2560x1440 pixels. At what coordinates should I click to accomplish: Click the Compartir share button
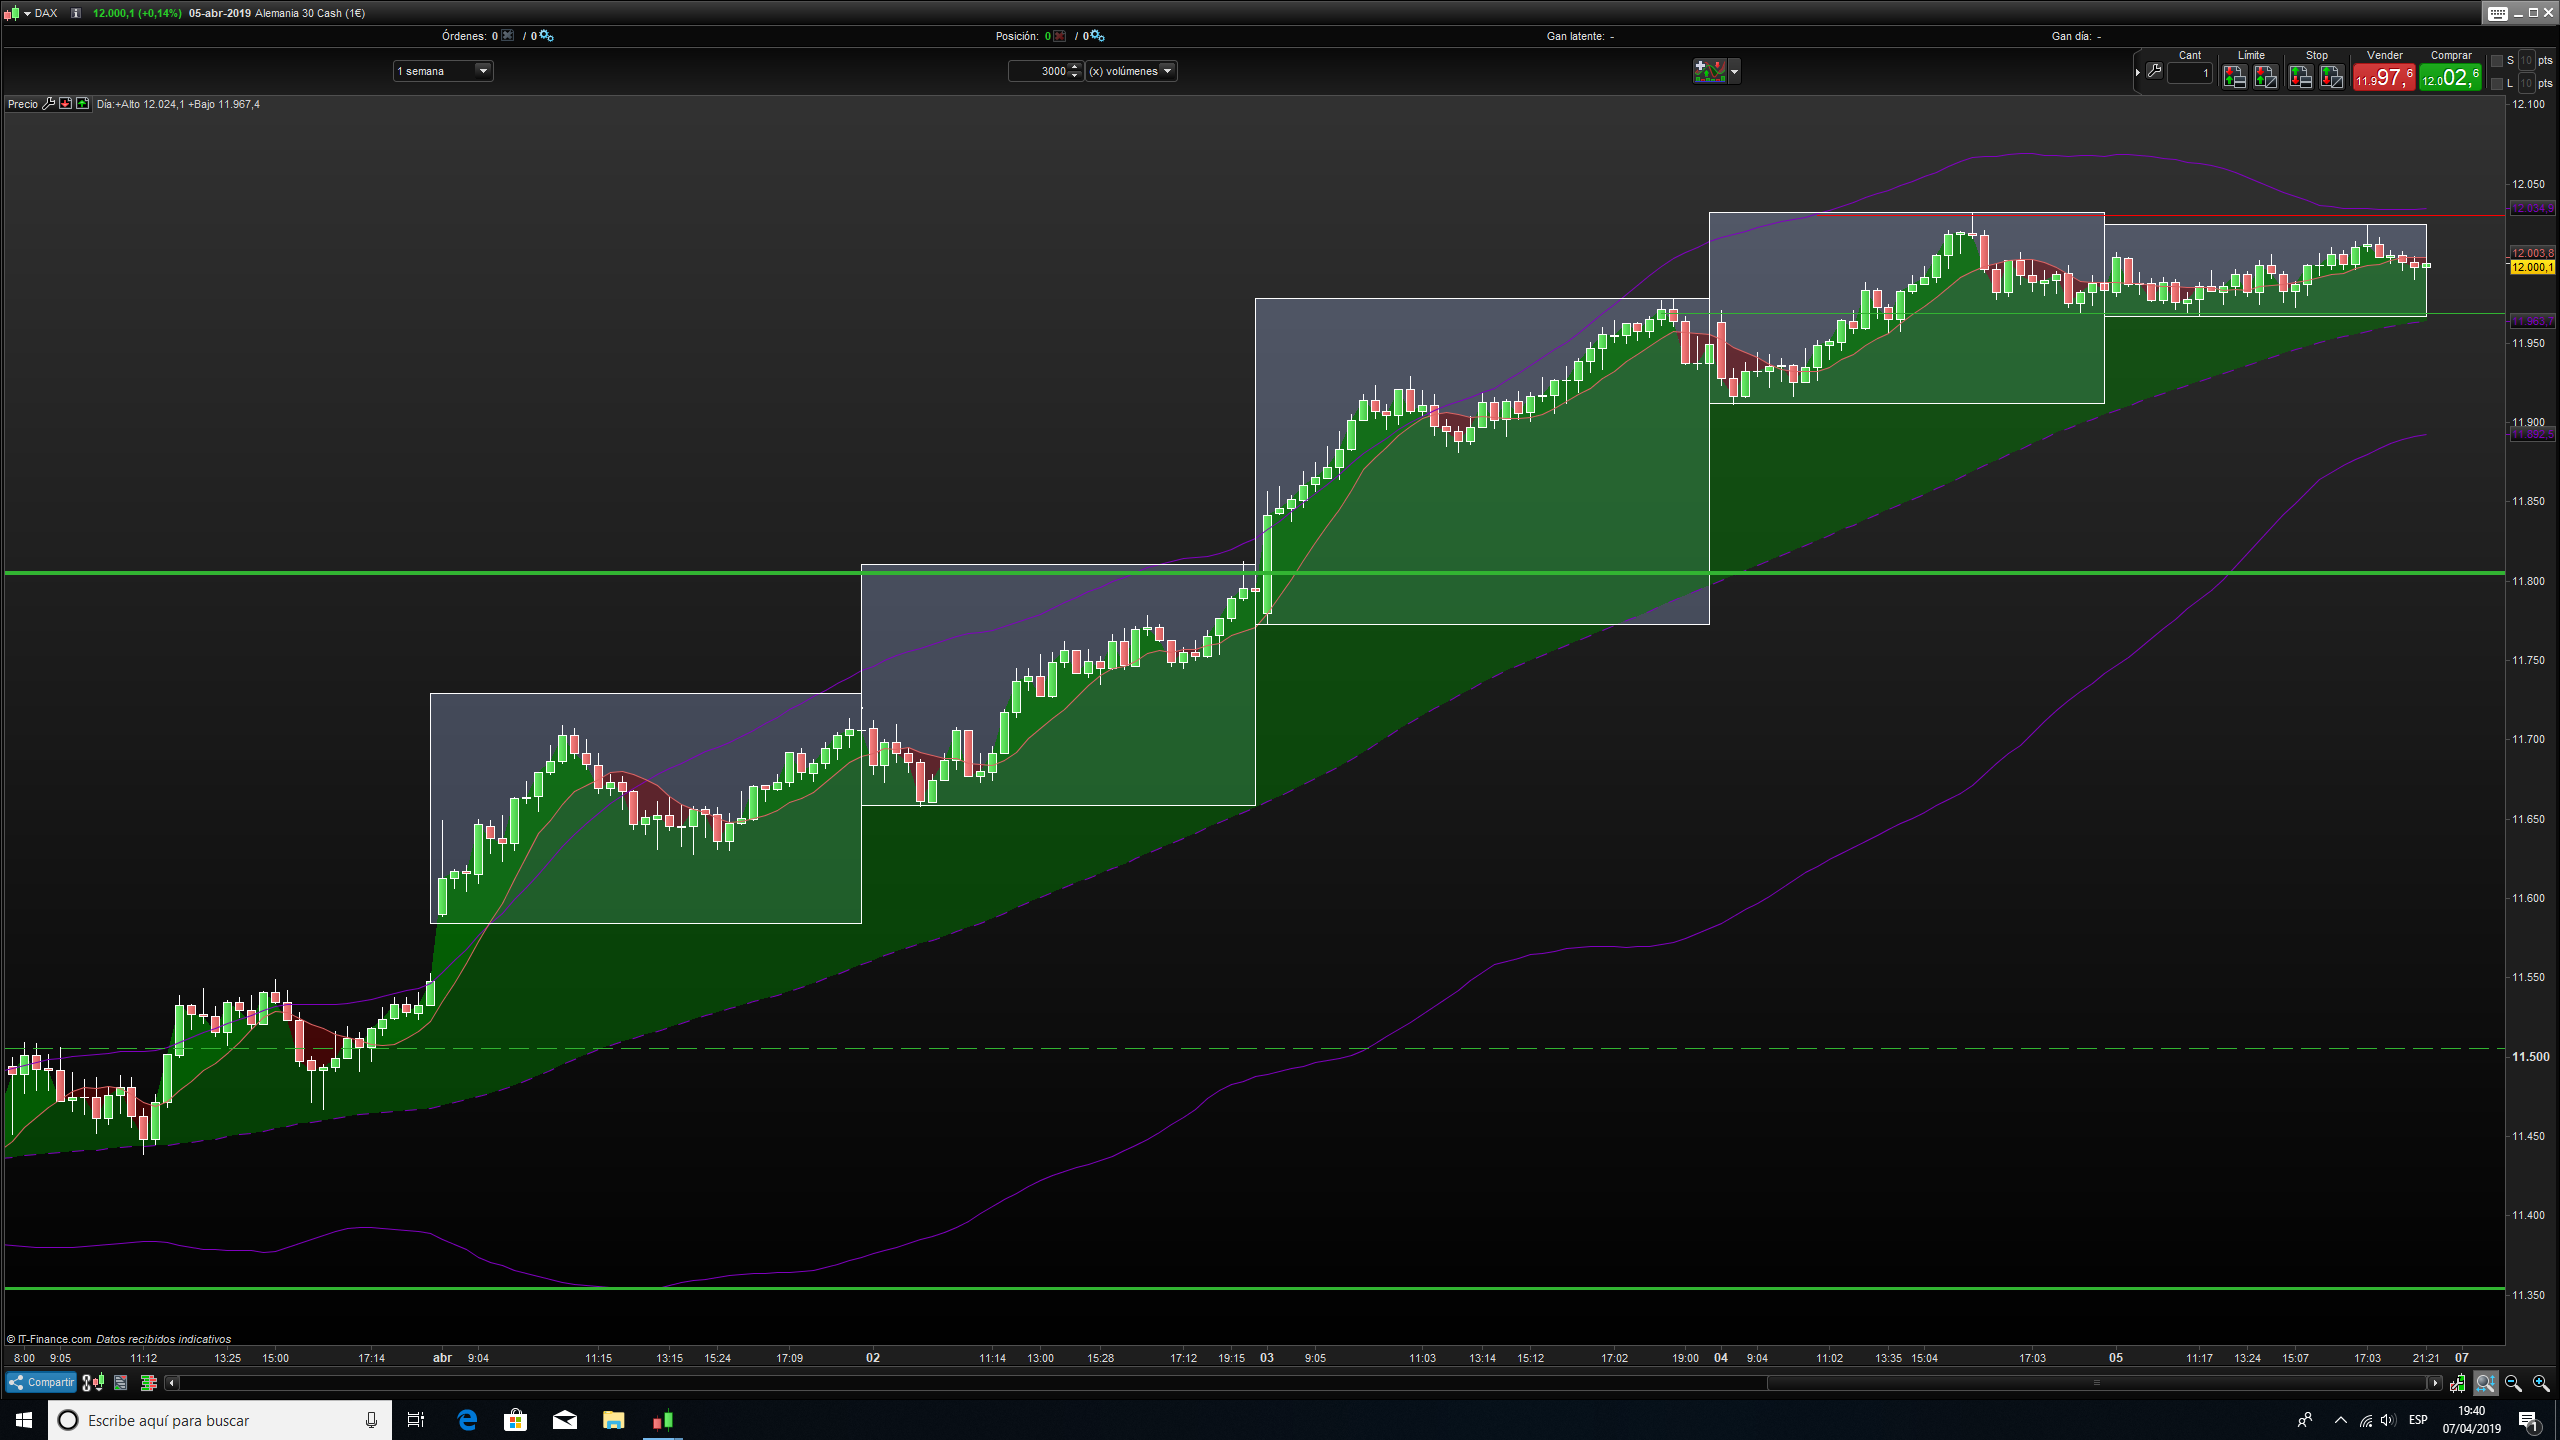click(41, 1383)
